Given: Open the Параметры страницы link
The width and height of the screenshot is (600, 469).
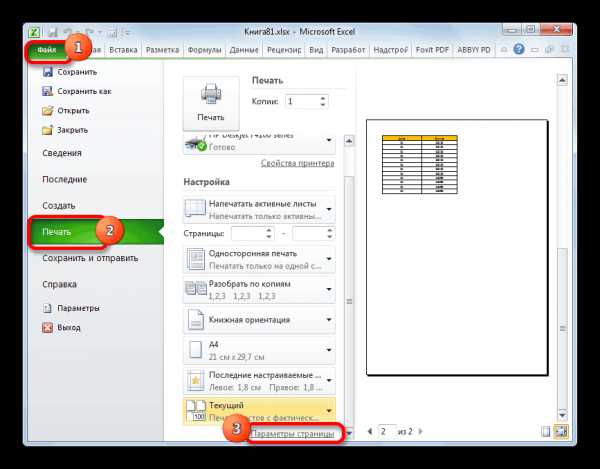Looking at the screenshot, I should pos(292,434).
